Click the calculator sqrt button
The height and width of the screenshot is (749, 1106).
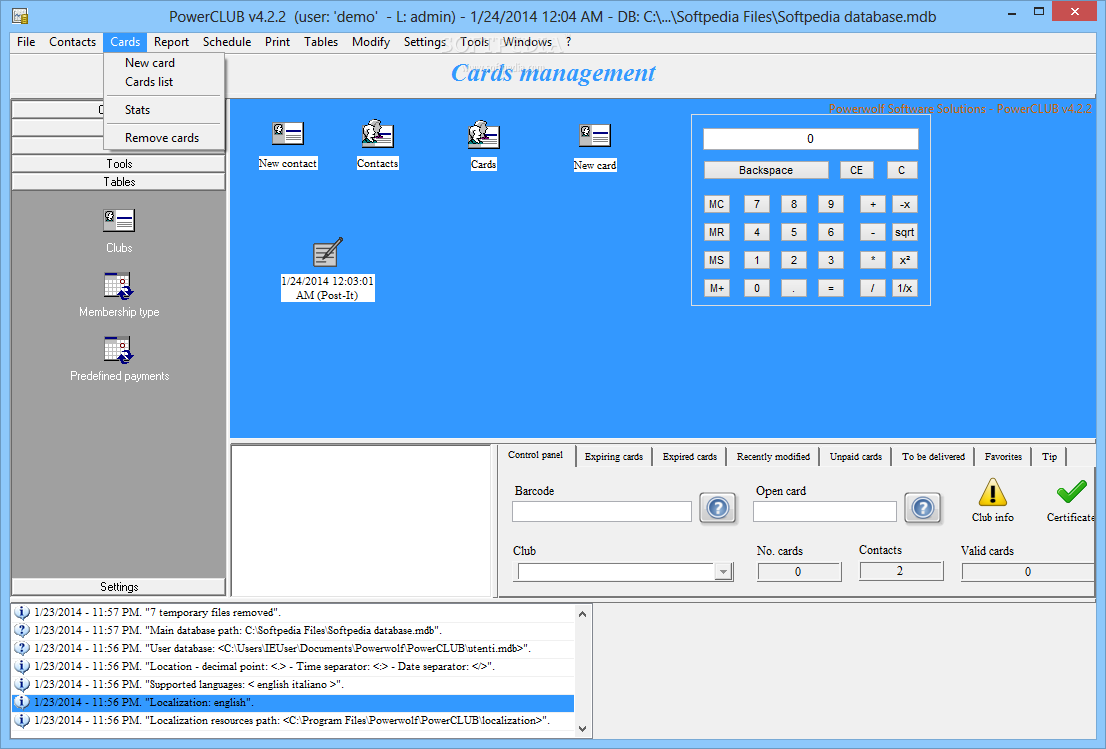point(904,232)
